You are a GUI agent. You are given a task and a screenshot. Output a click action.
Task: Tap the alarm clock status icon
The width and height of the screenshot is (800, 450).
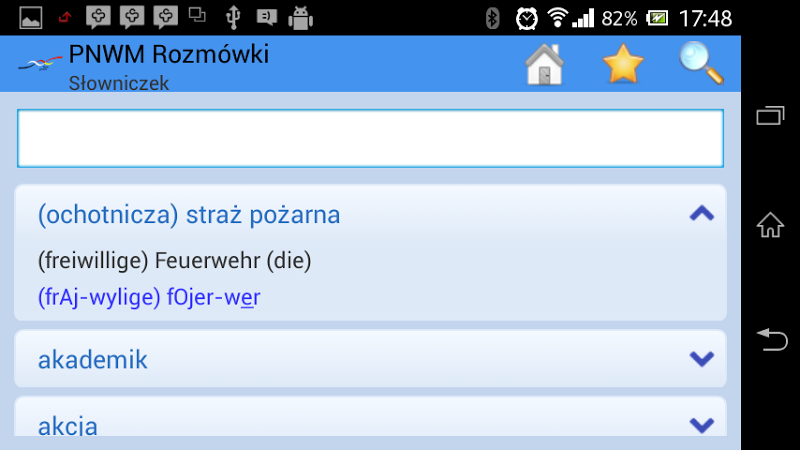tap(527, 19)
